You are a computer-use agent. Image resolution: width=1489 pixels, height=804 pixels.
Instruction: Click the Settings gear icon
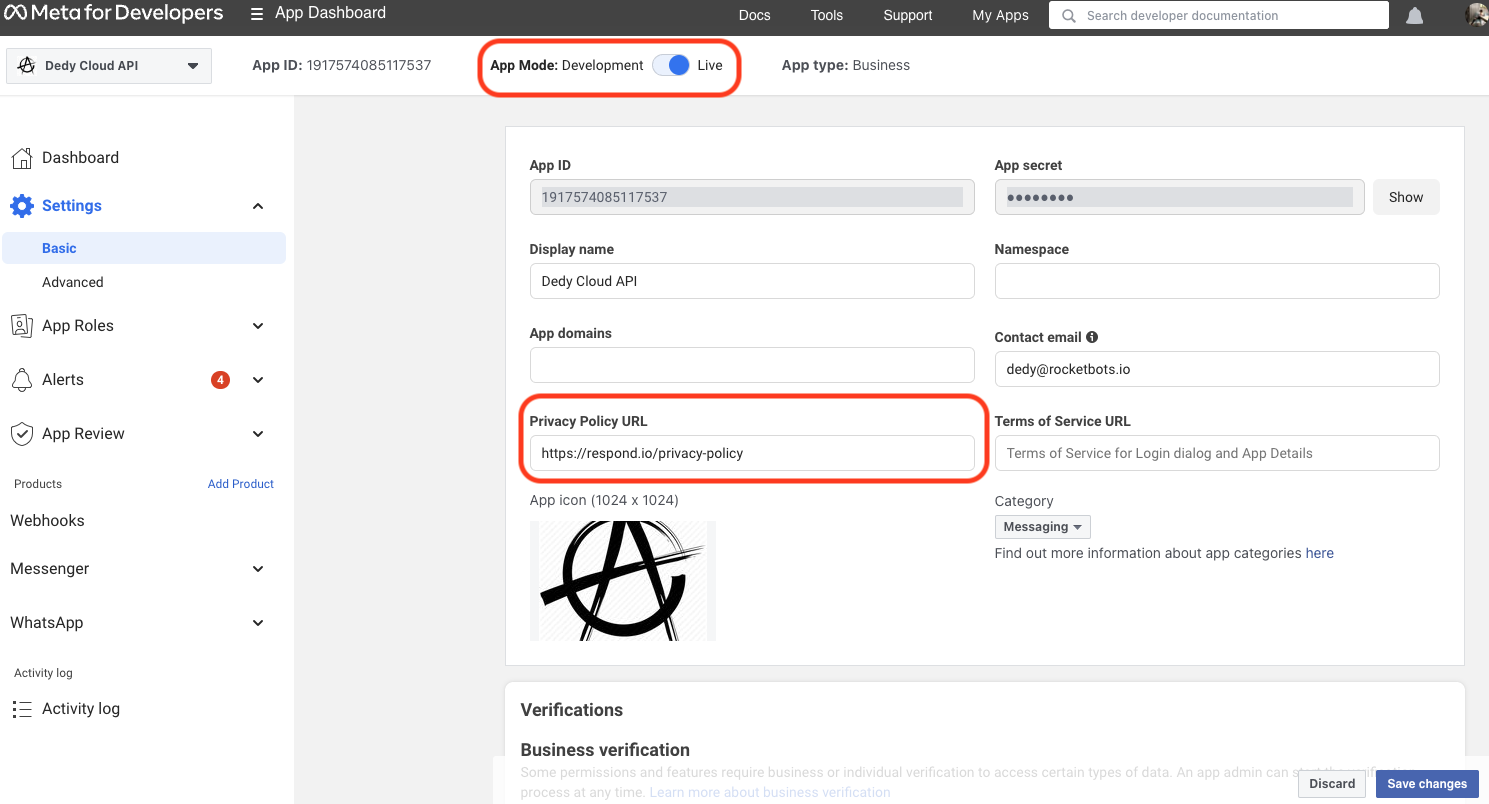tap(22, 206)
